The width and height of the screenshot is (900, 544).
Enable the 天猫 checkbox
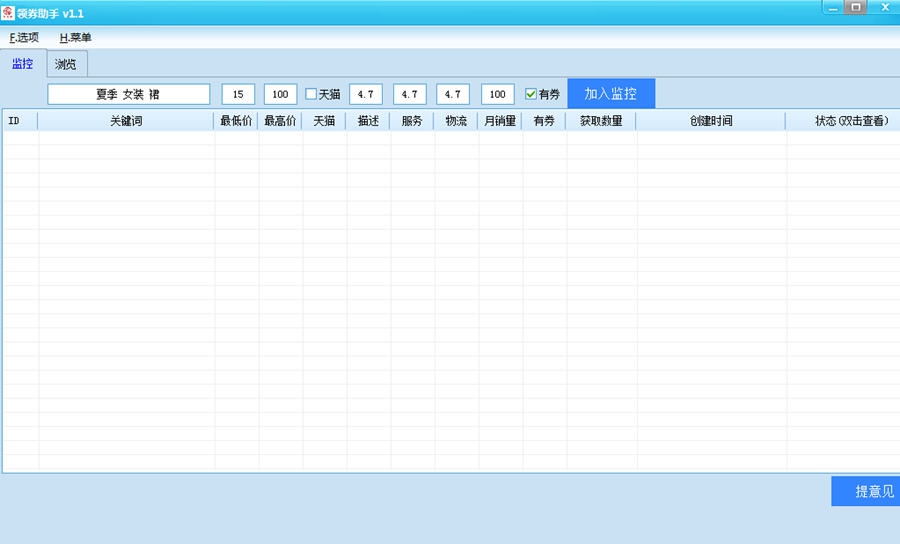(x=311, y=94)
